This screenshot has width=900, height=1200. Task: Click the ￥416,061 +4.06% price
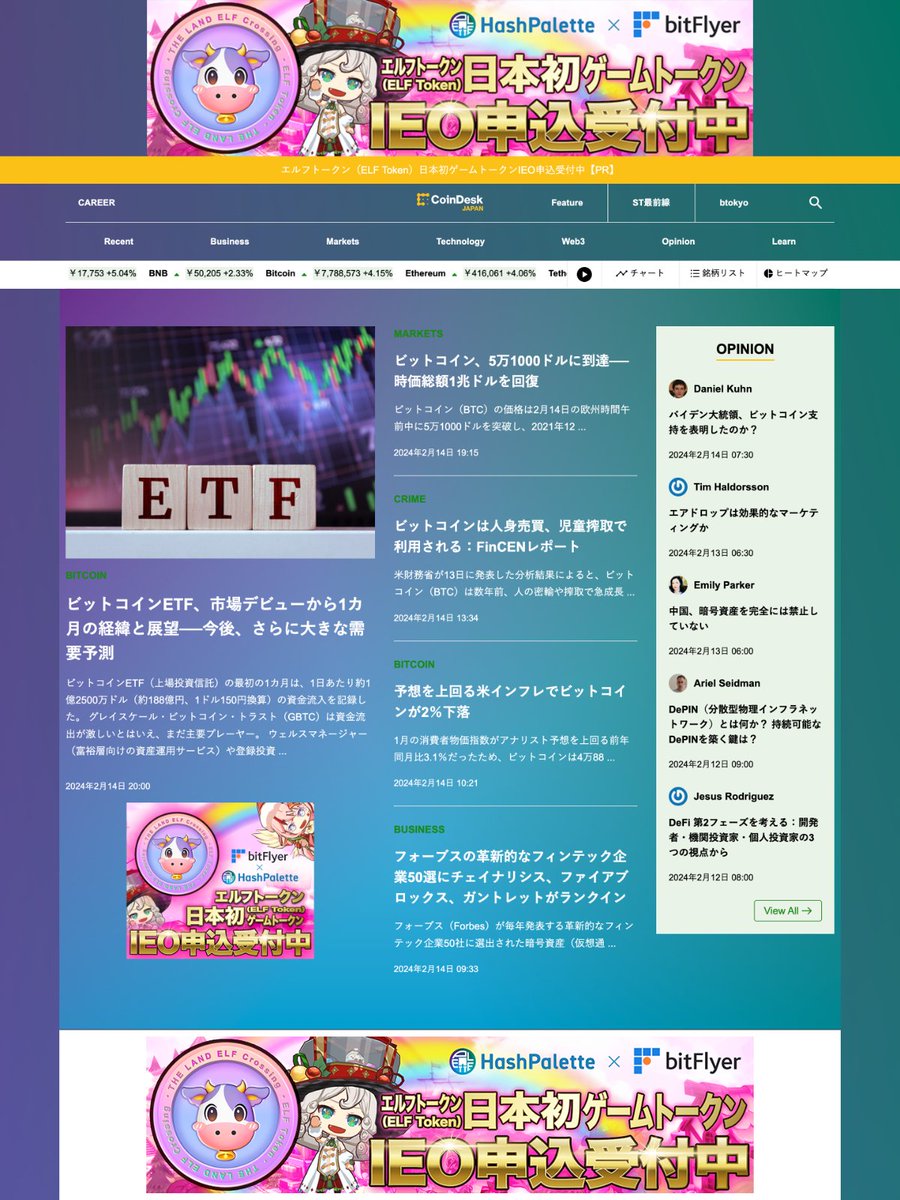[499, 273]
